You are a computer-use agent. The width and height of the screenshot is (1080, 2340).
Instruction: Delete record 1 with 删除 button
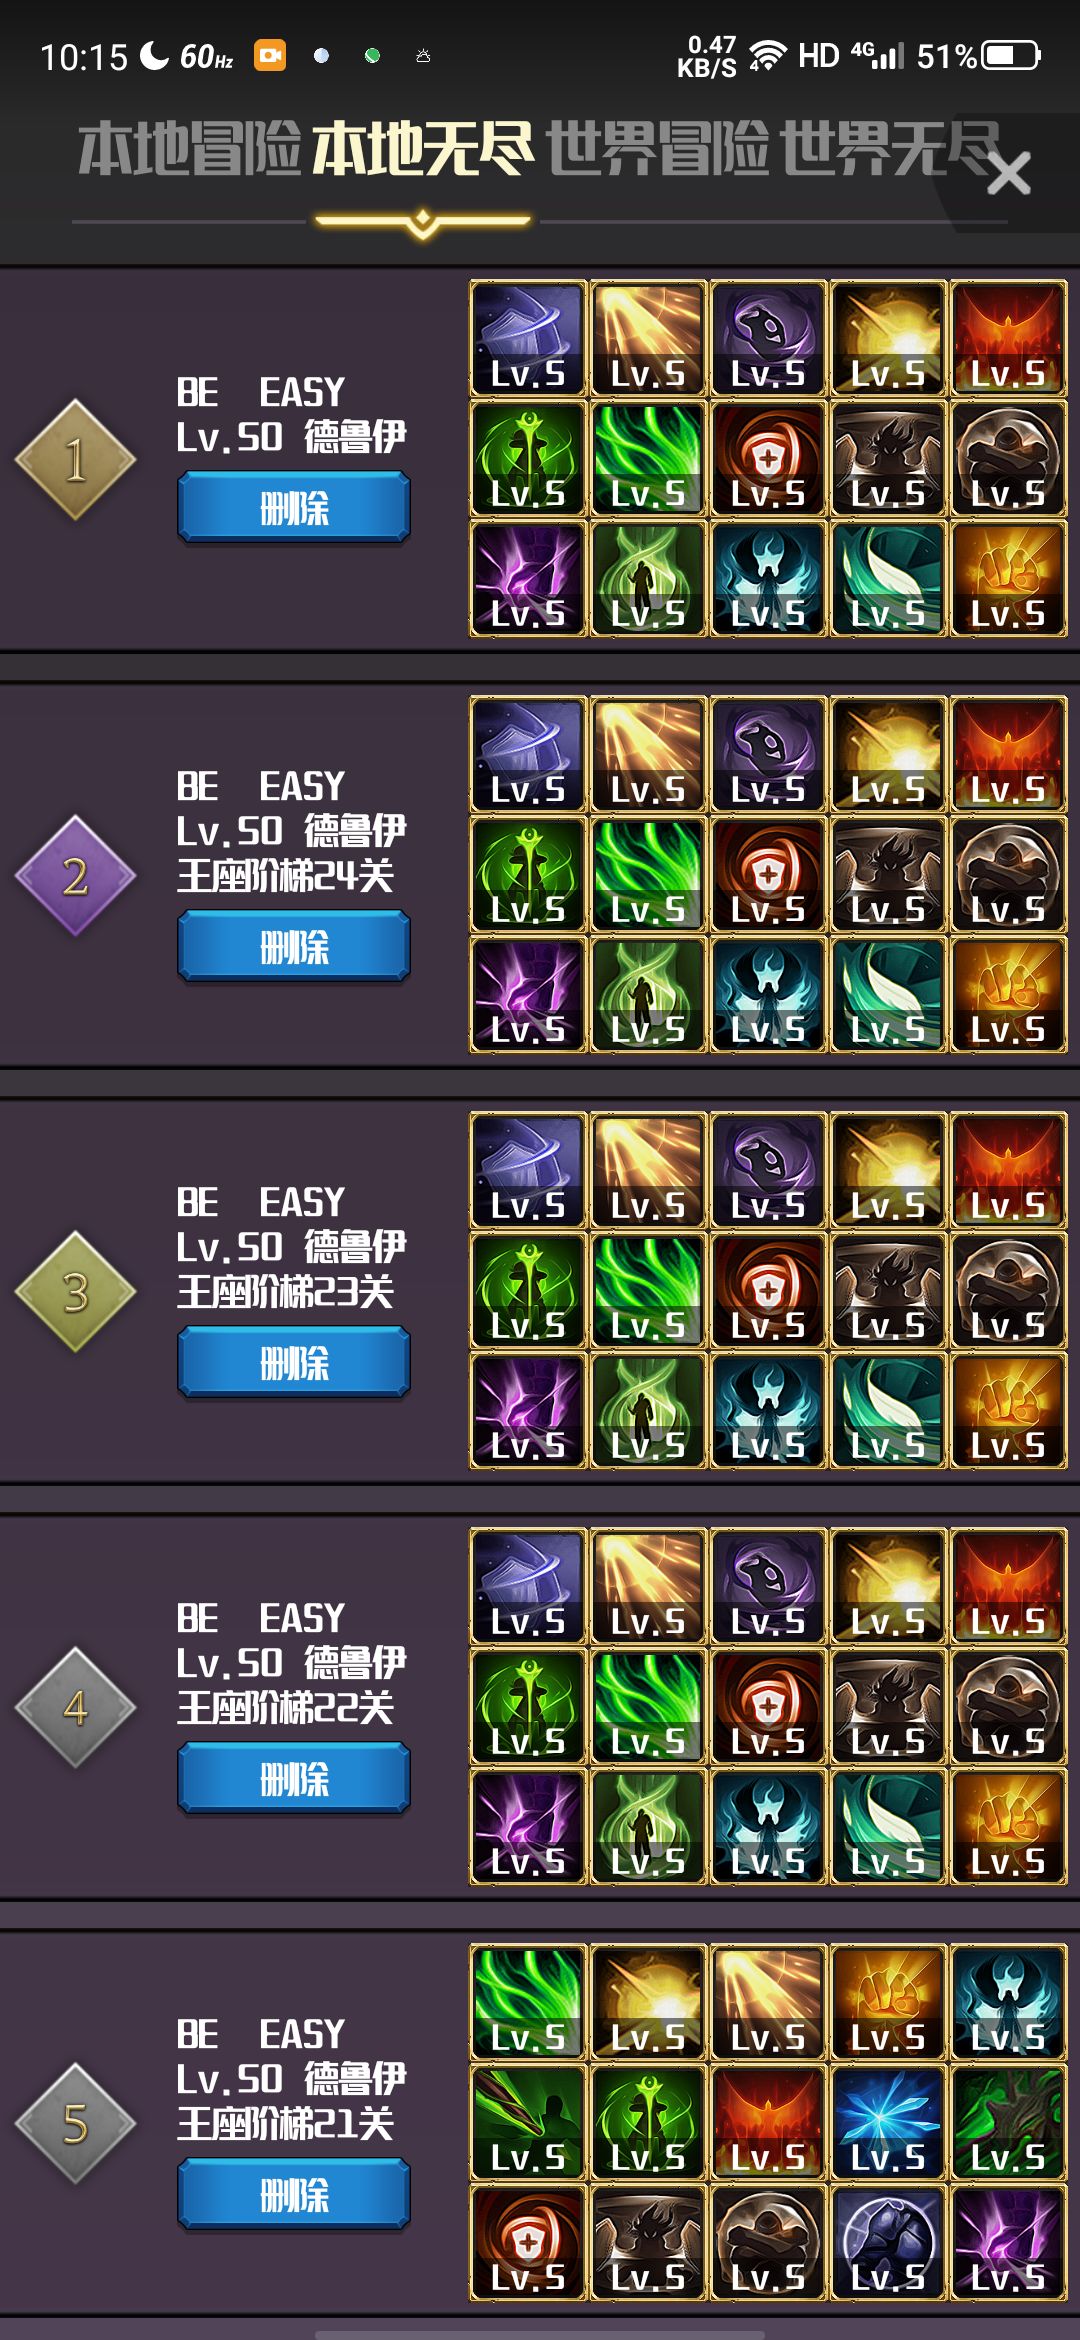[x=294, y=508]
